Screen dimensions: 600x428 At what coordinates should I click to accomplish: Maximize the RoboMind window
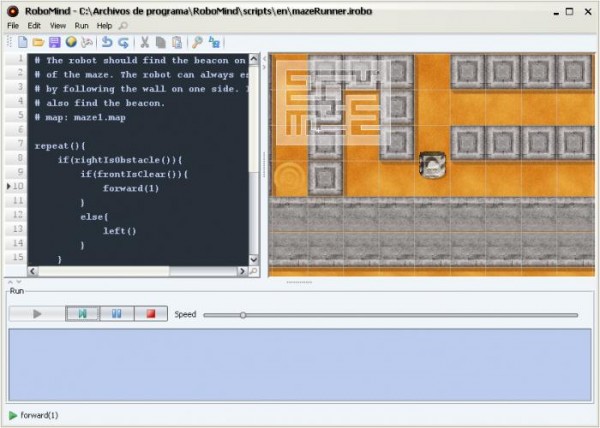click(569, 11)
